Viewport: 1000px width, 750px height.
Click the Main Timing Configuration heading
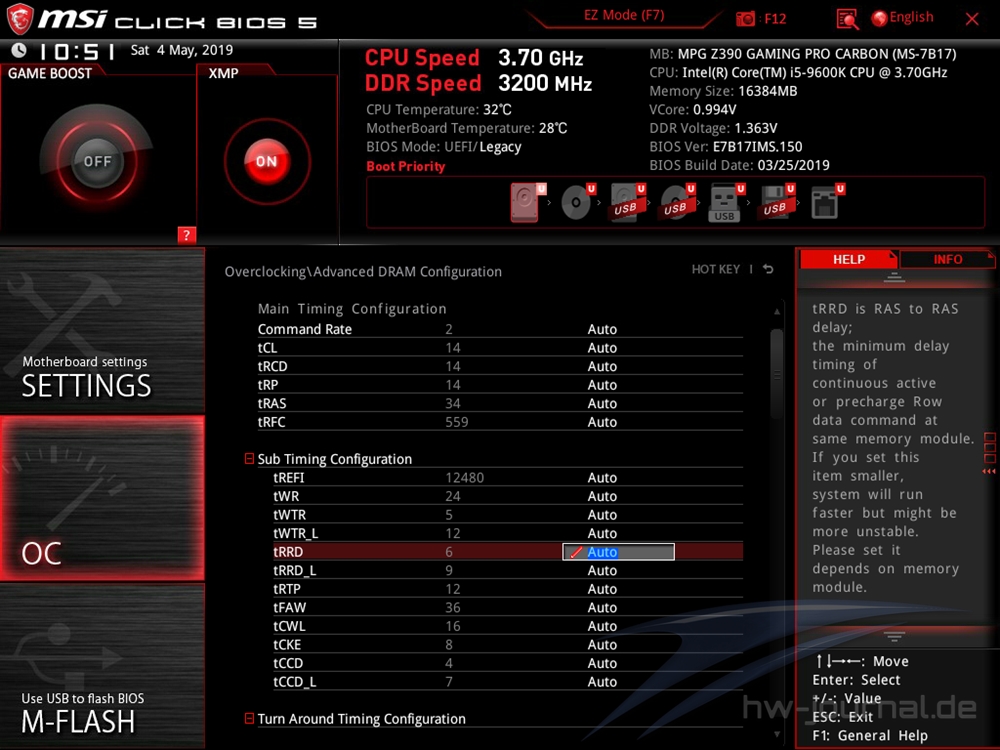click(352, 309)
